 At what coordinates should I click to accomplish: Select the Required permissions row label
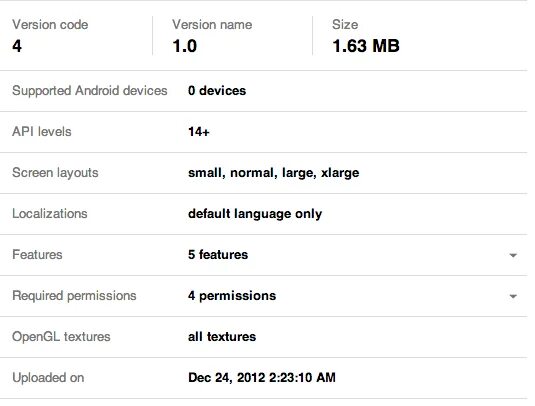point(74,295)
